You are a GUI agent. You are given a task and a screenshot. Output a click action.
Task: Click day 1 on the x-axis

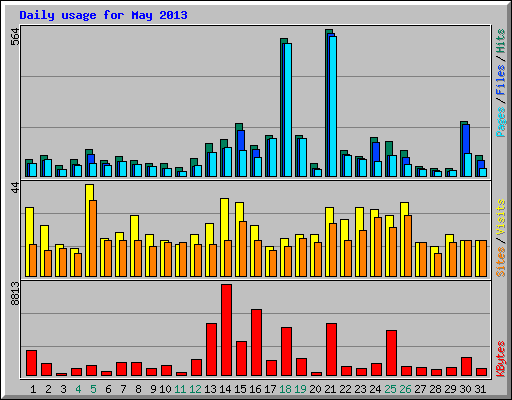tap(33, 389)
